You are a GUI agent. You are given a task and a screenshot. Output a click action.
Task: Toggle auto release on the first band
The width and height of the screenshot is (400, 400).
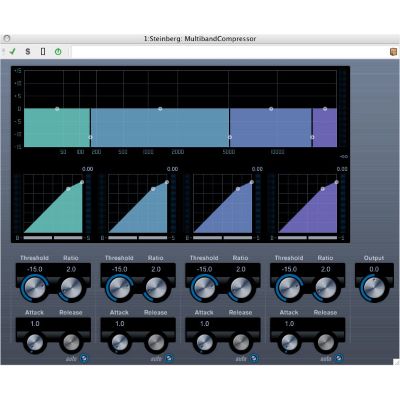tap(84, 359)
